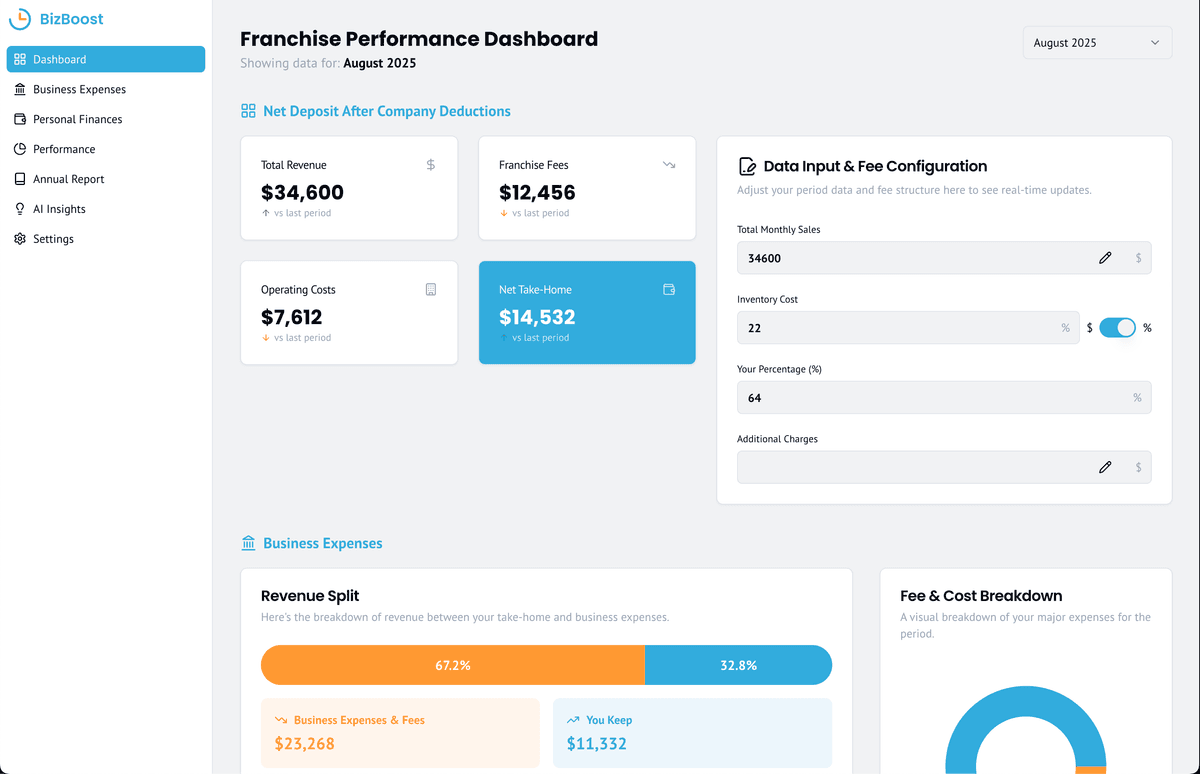Click the percent symbol in Your Percentage field
The image size is (1200, 774).
(x=1137, y=397)
